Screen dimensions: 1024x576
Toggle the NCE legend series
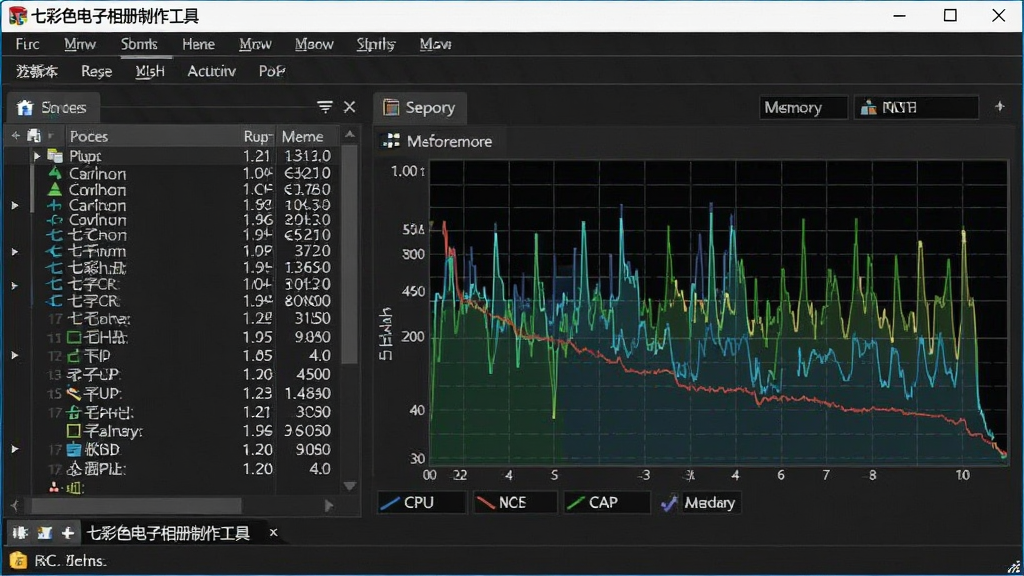click(515, 502)
